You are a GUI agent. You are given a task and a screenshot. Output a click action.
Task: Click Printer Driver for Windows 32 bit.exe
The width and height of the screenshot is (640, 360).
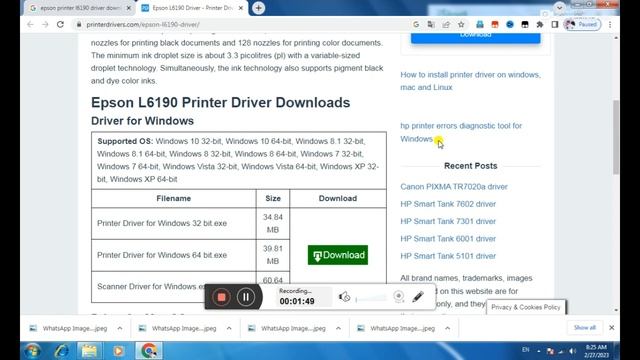pos(162,223)
